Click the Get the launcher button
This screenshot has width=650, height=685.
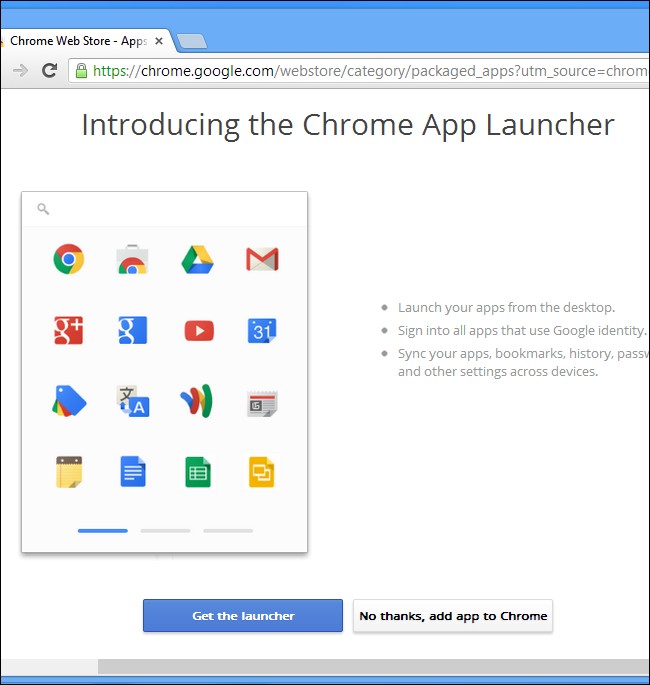pyautogui.click(x=243, y=616)
